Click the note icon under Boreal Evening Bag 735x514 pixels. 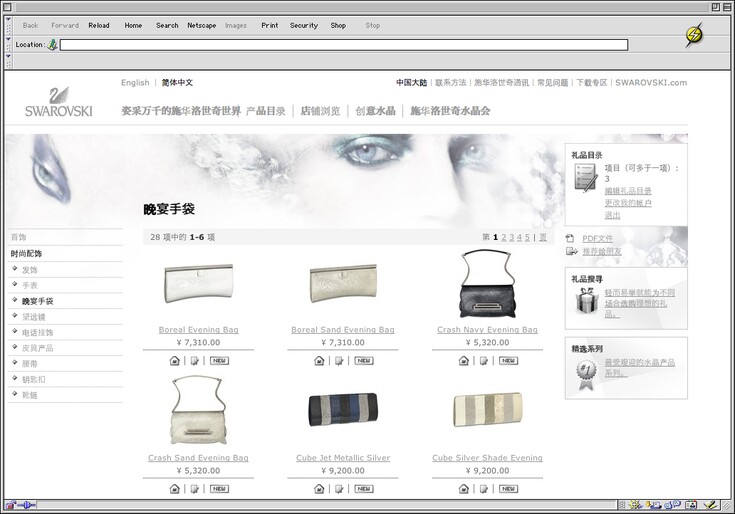coord(195,361)
